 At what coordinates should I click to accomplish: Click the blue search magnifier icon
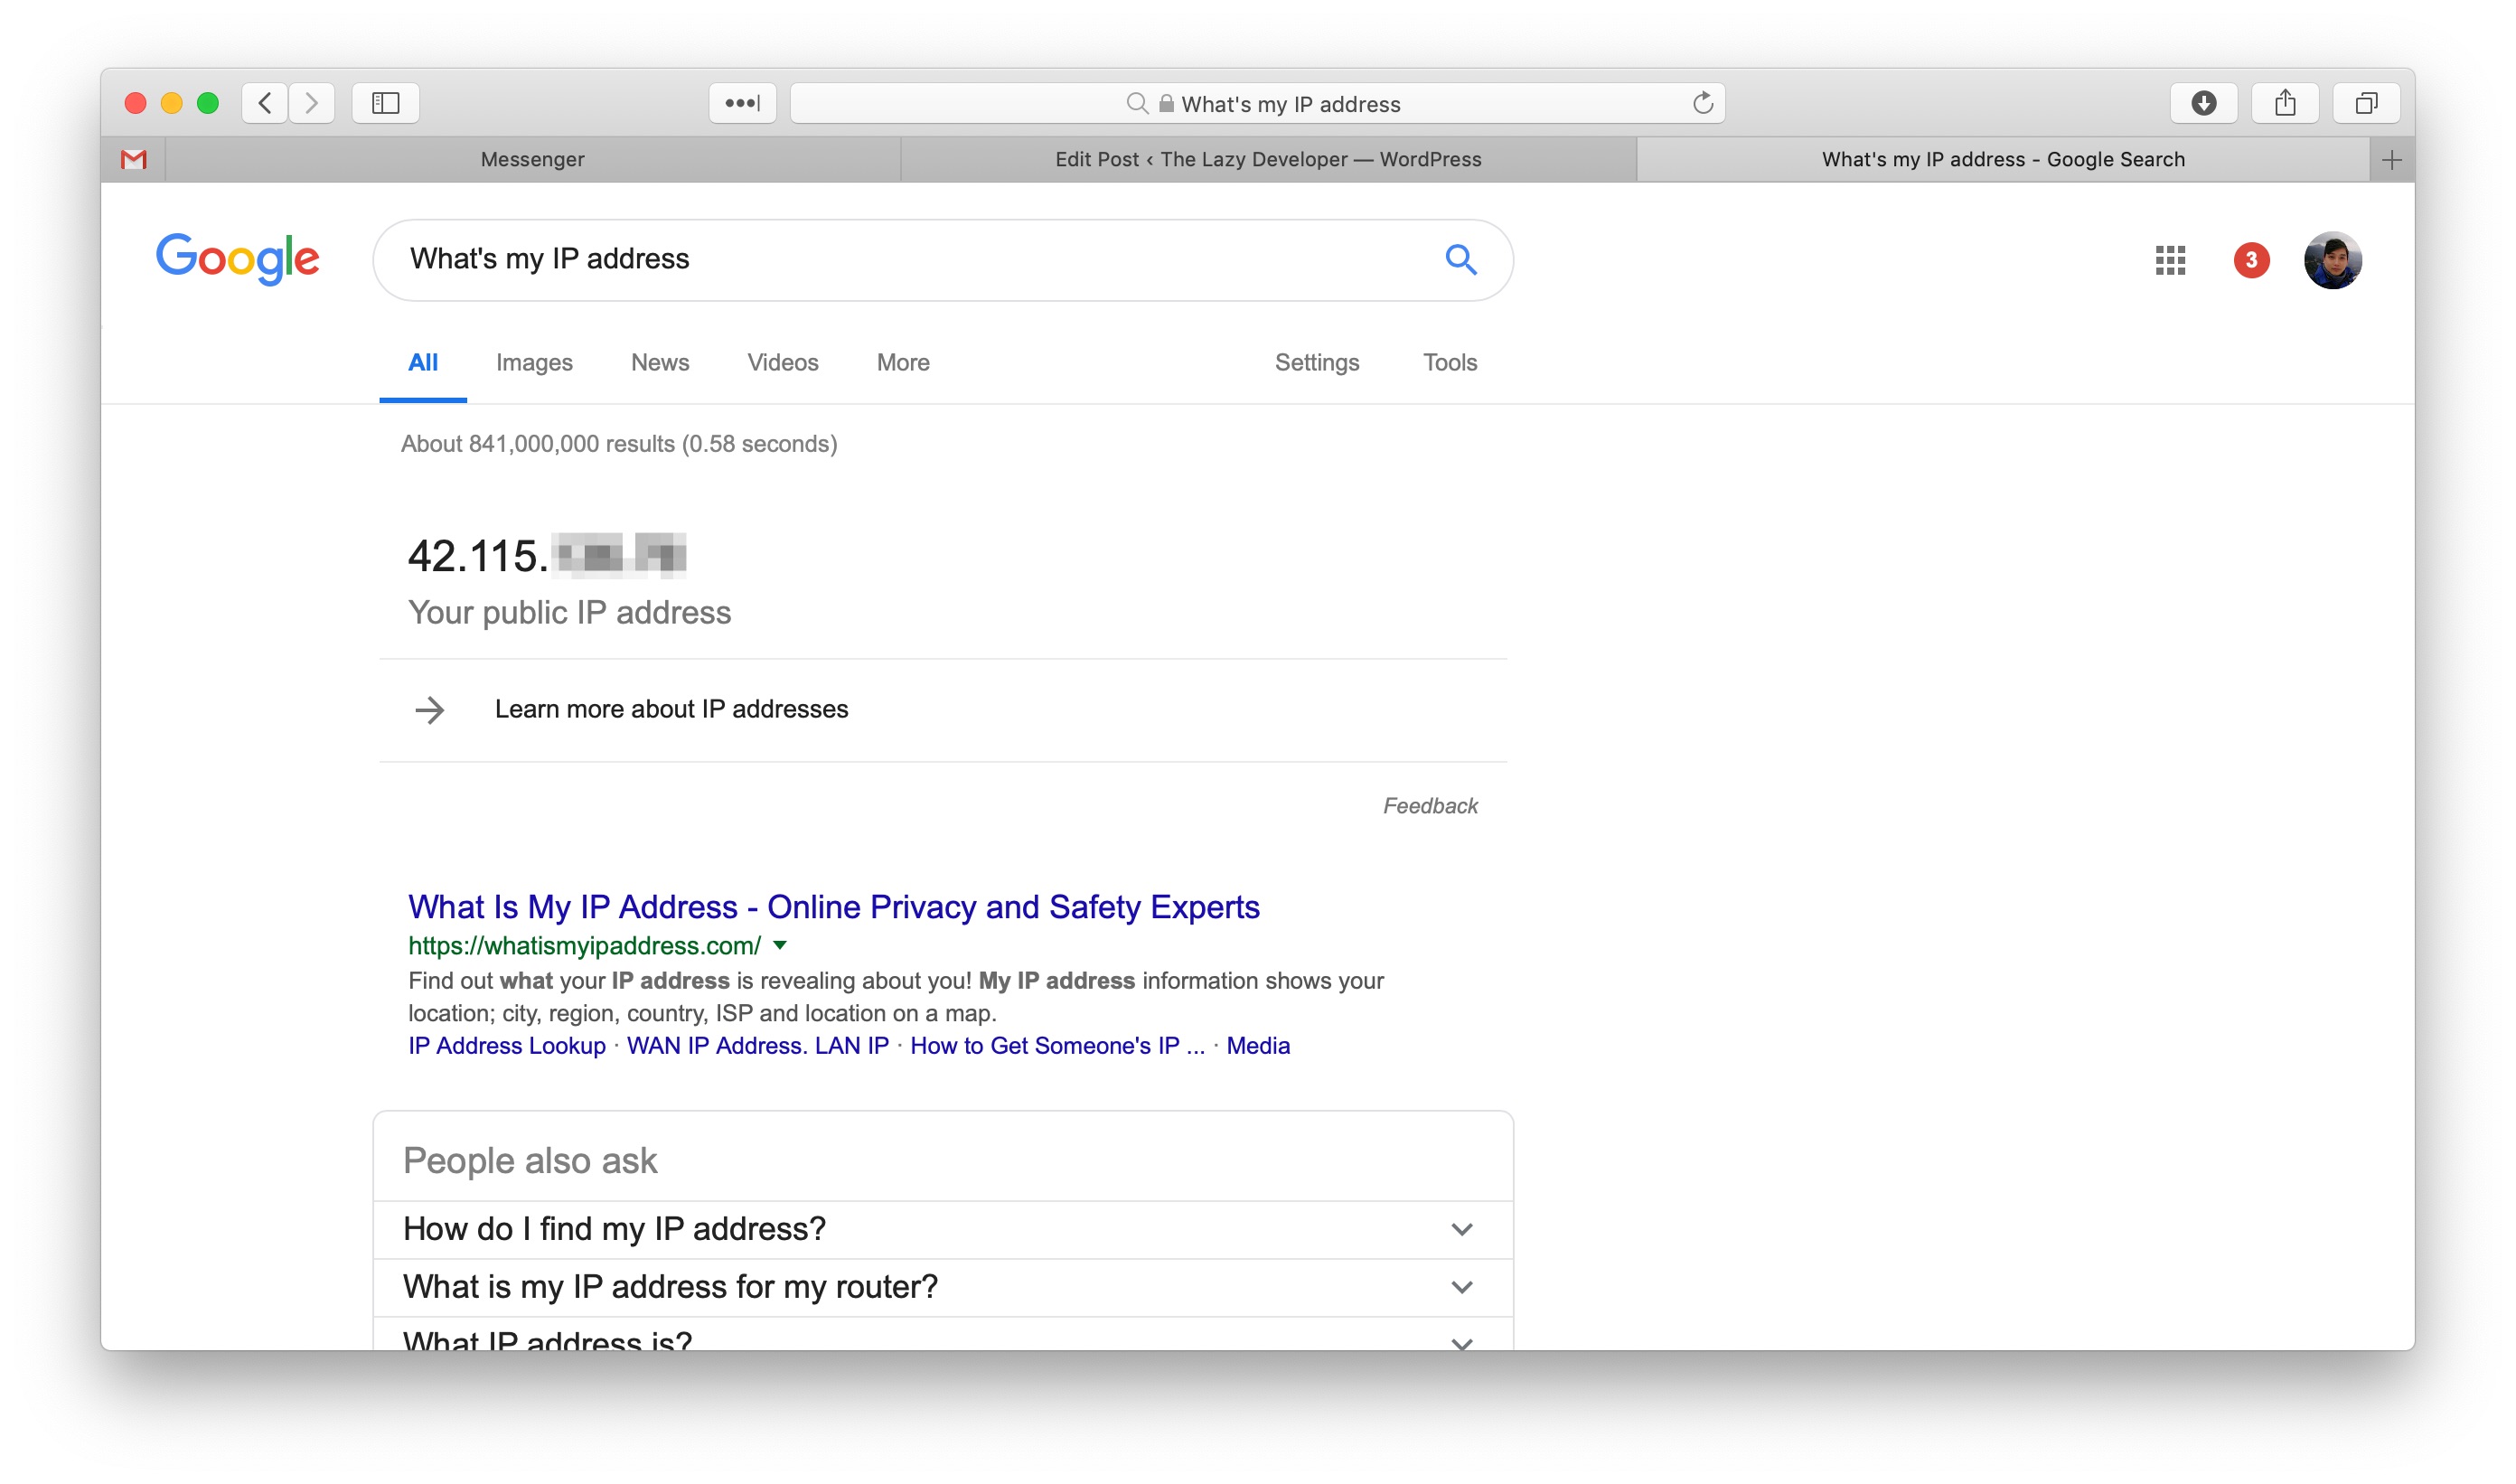pyautogui.click(x=1460, y=260)
